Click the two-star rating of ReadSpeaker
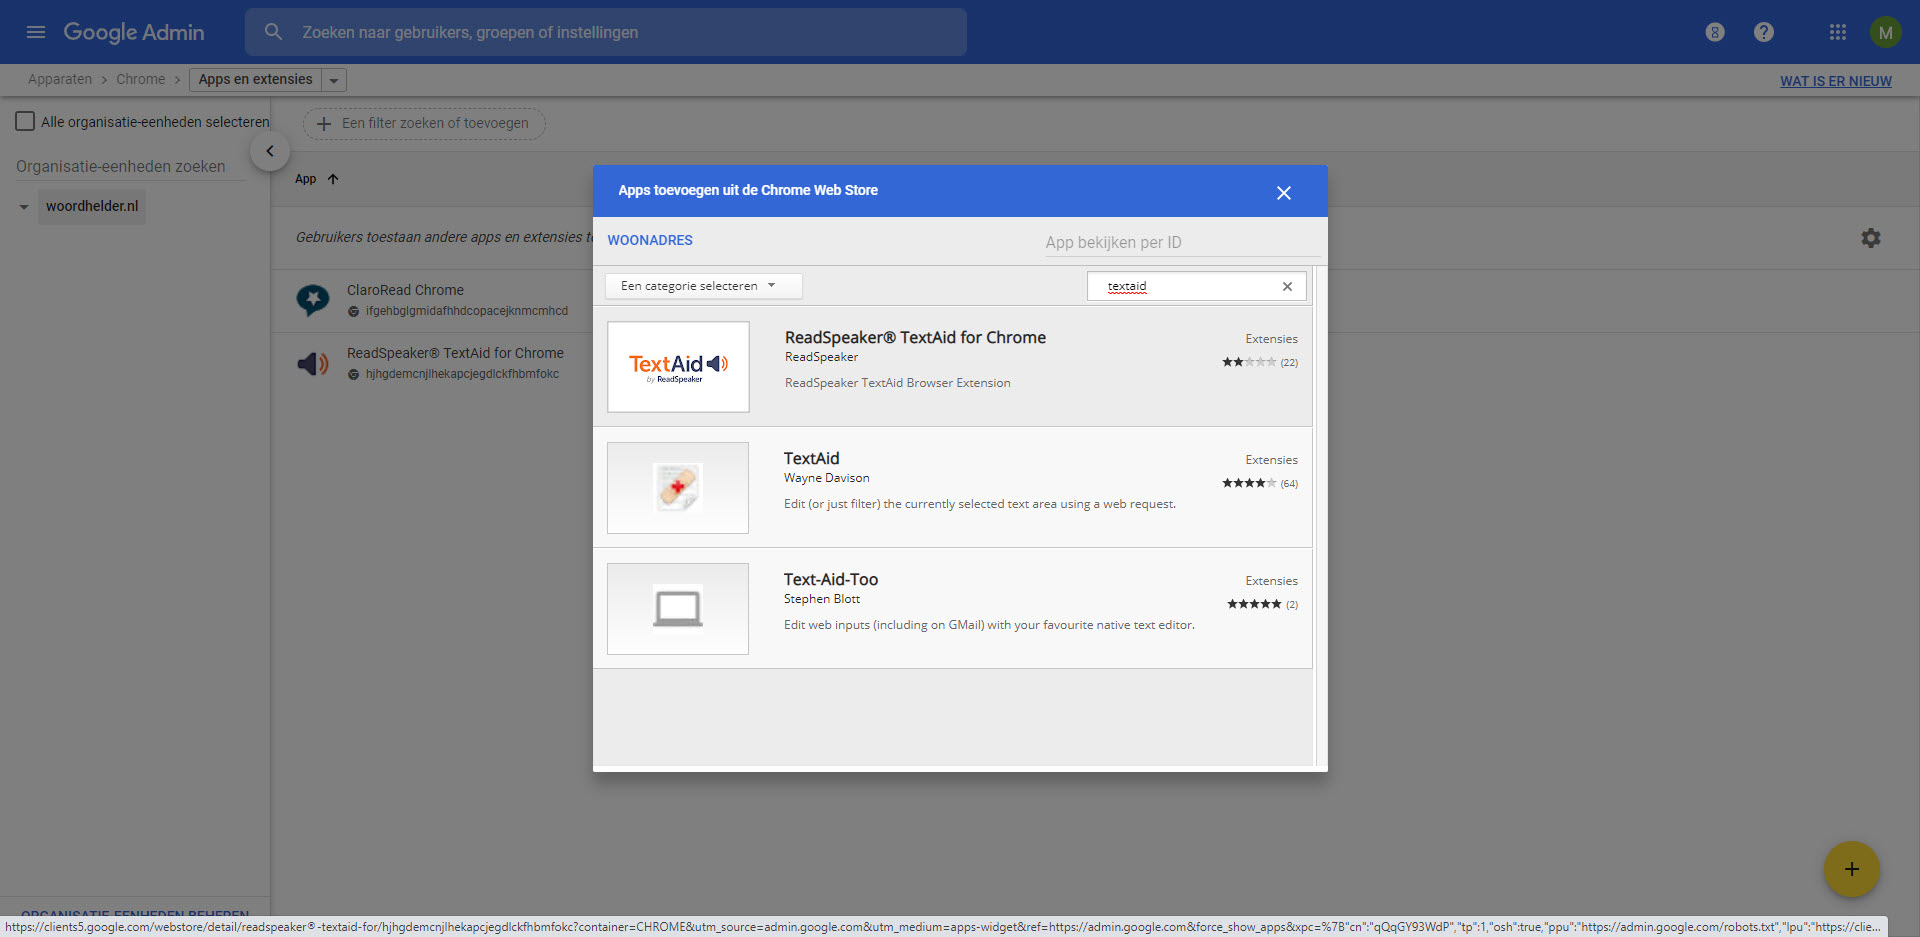Image resolution: width=1920 pixels, height=937 pixels. point(1249,362)
